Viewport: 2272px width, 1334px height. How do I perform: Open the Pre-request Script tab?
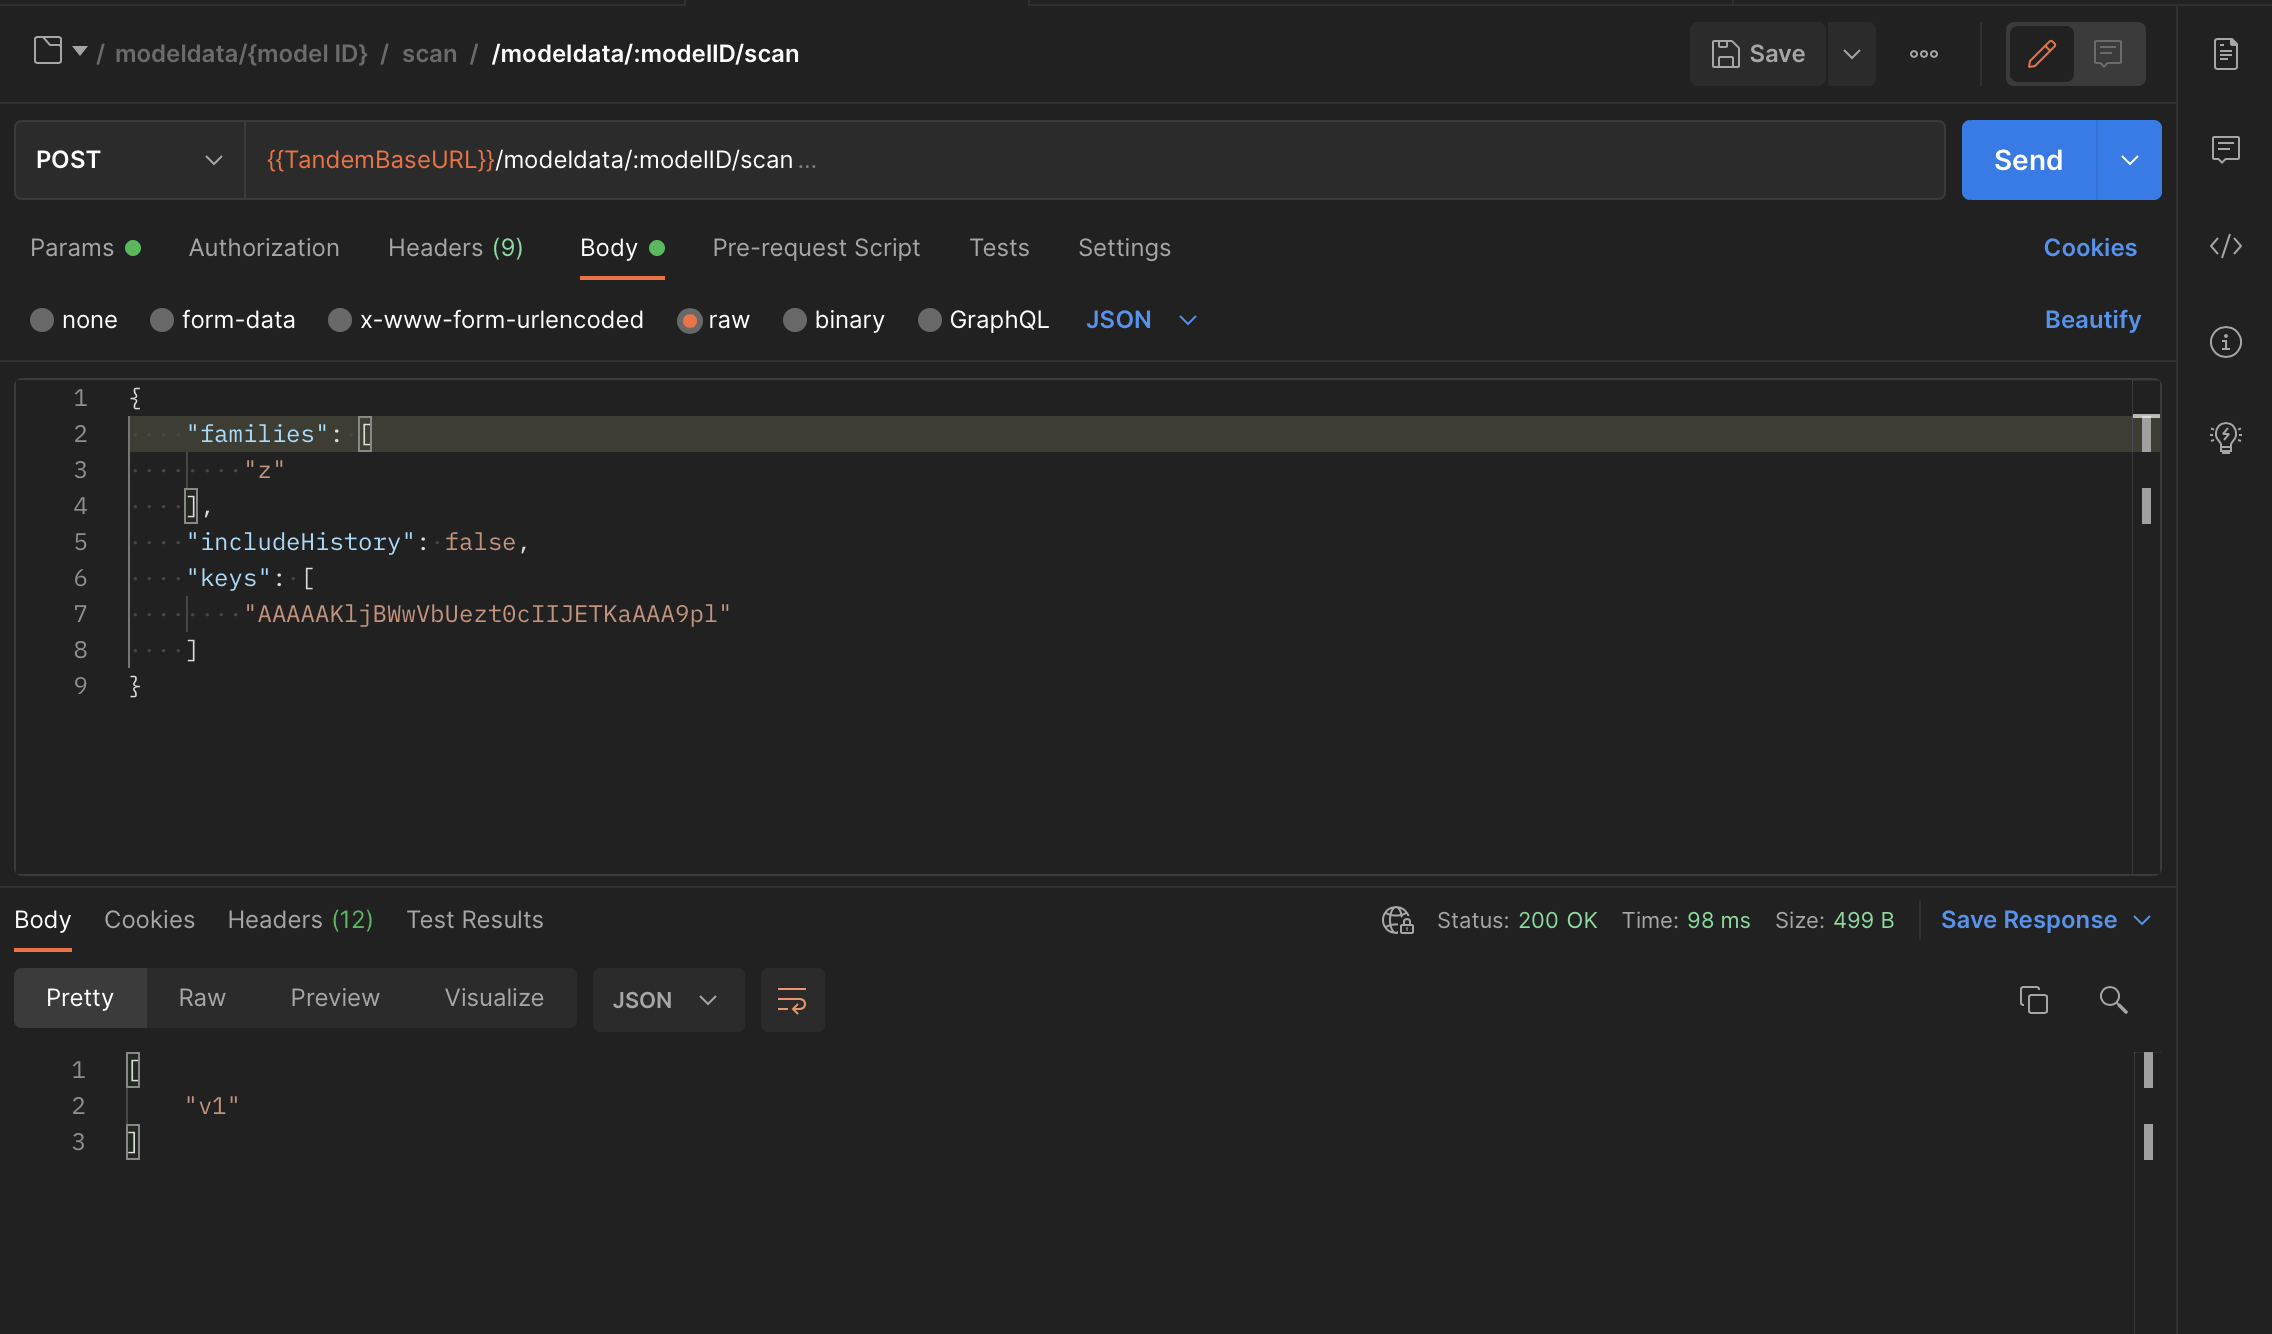816,248
